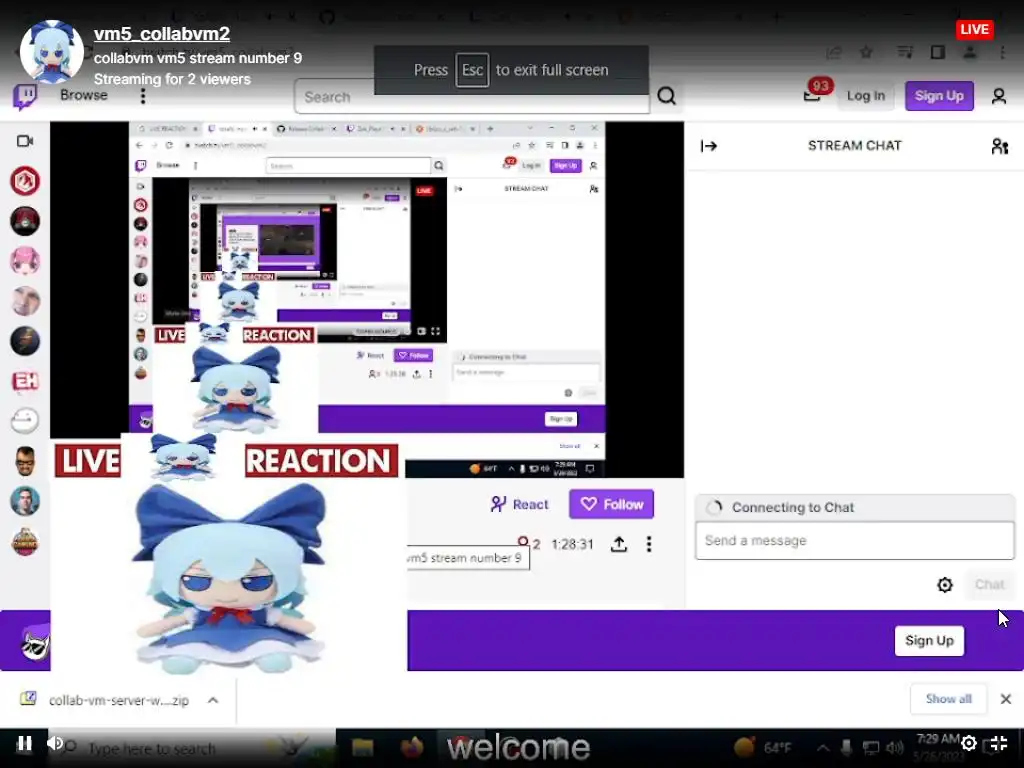Click the network tray icon on taskbar
Image resolution: width=1024 pixels, height=768 pixels.
871,748
